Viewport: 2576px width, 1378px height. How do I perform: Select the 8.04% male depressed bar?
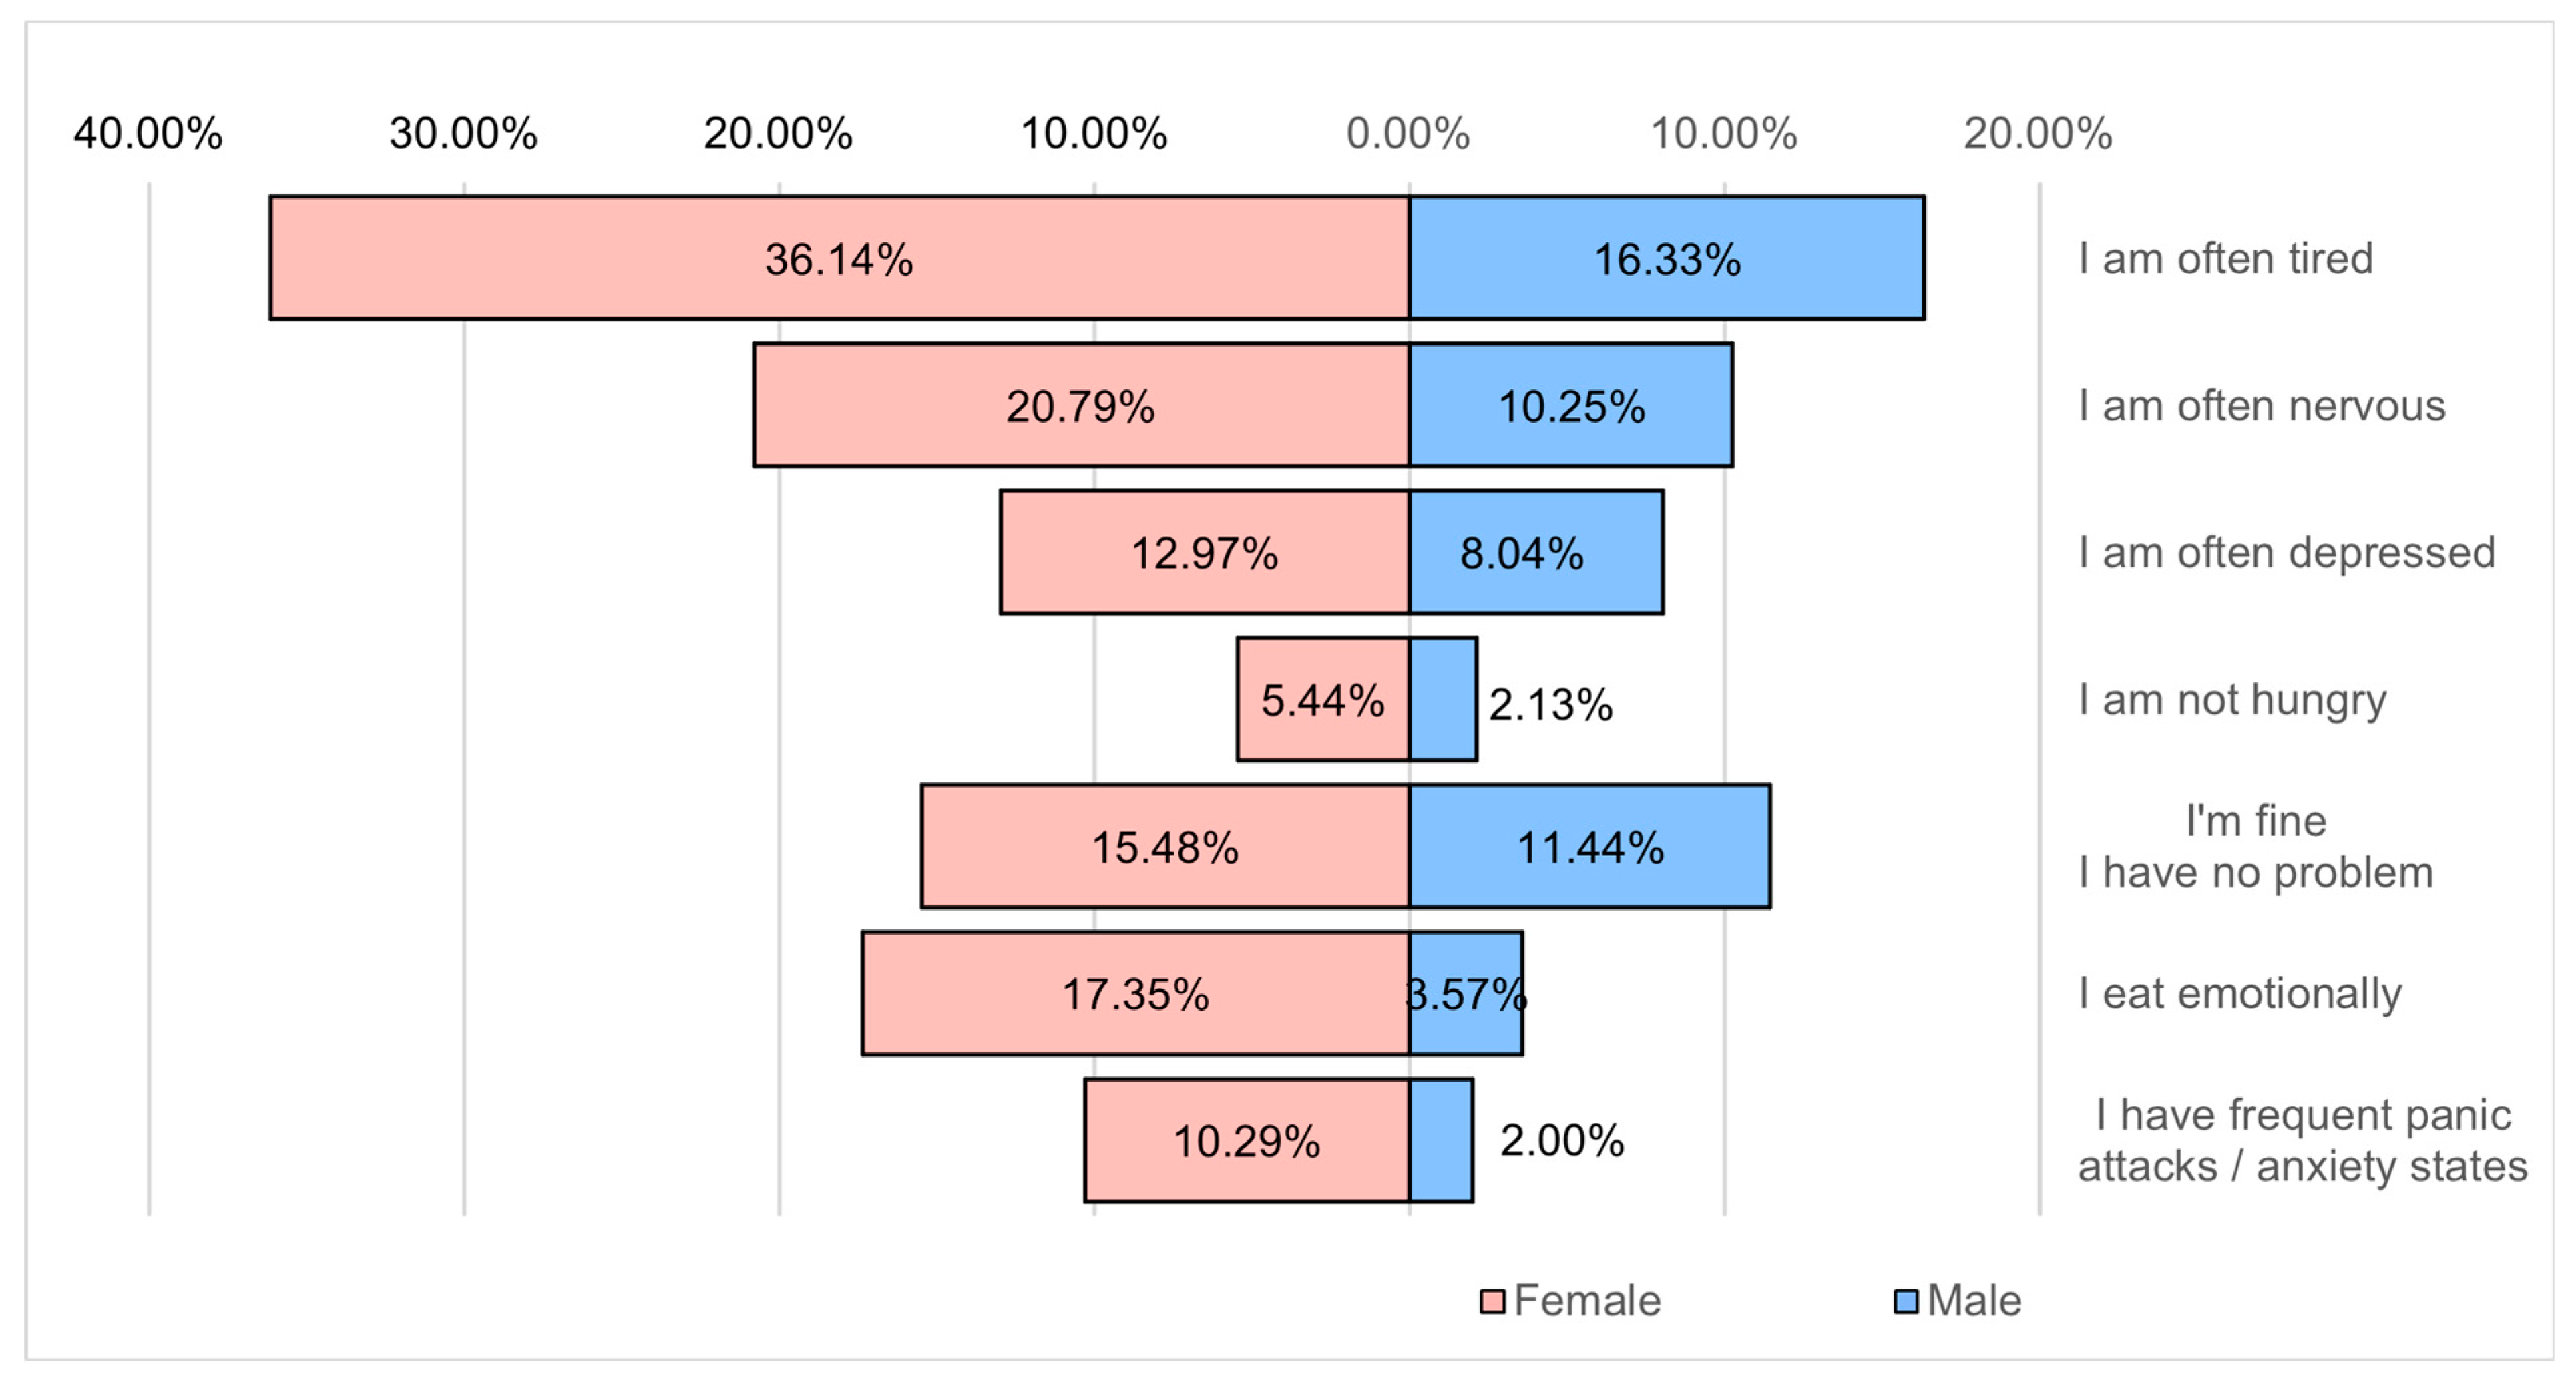tap(1536, 552)
